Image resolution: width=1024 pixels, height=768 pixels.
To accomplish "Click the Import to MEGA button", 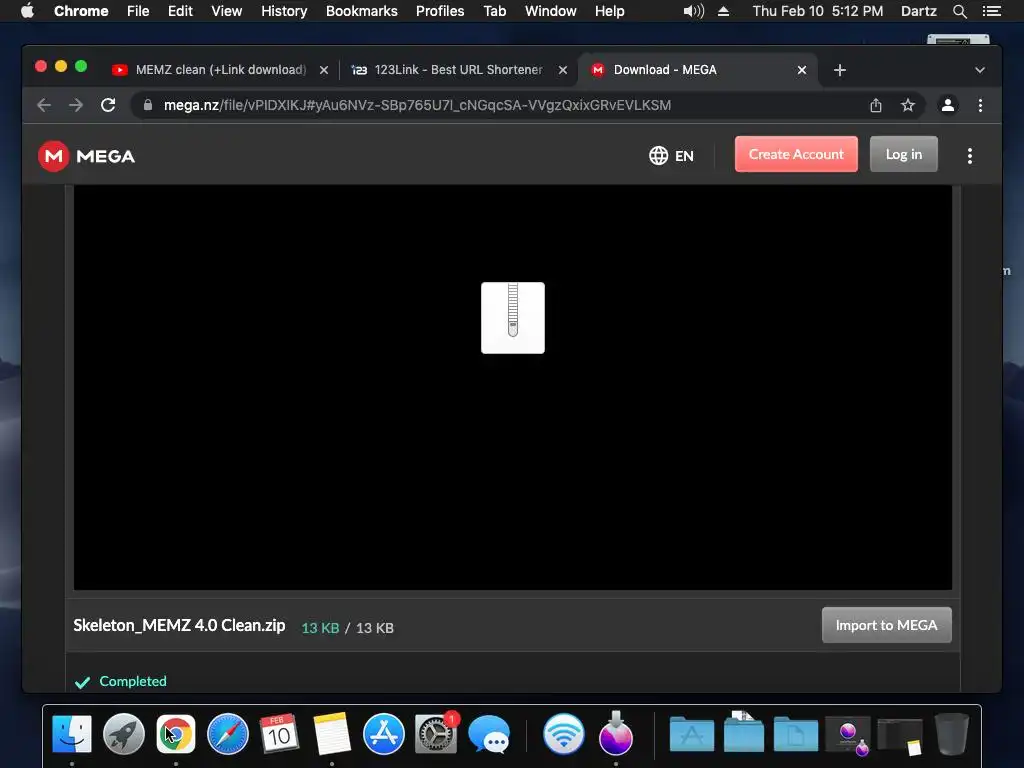I will click(886, 625).
